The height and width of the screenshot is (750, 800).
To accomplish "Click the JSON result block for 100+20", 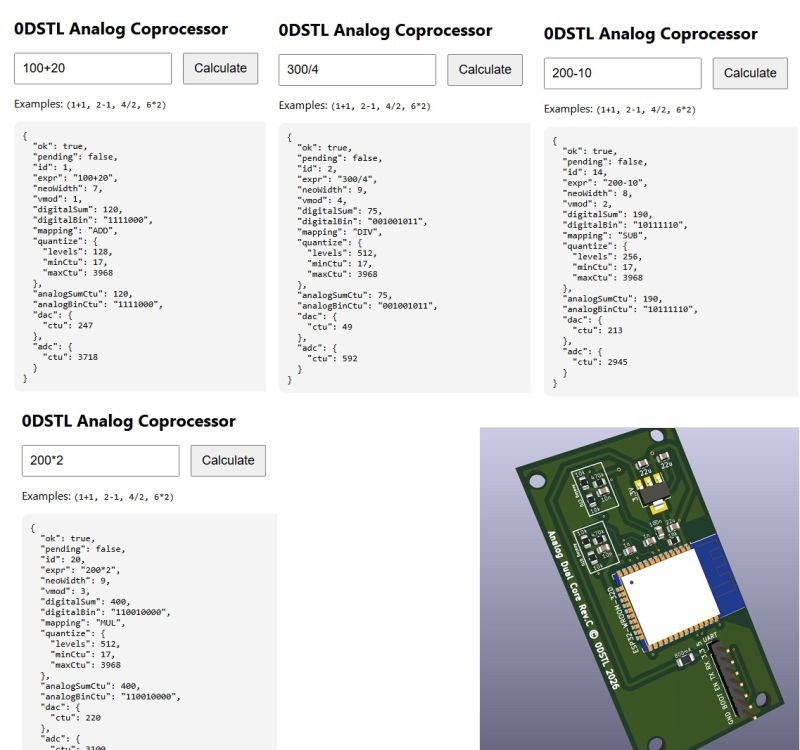I will click(140, 257).
